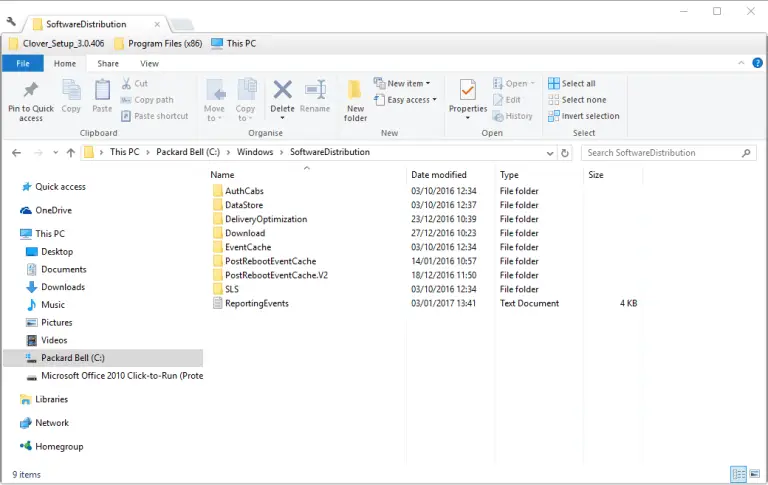
Task: Open the address bar history dropdown
Action: (x=550, y=153)
